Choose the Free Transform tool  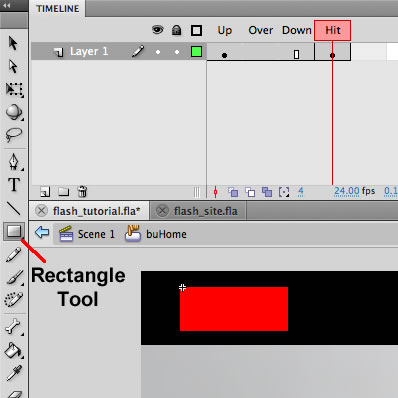pos(14,89)
